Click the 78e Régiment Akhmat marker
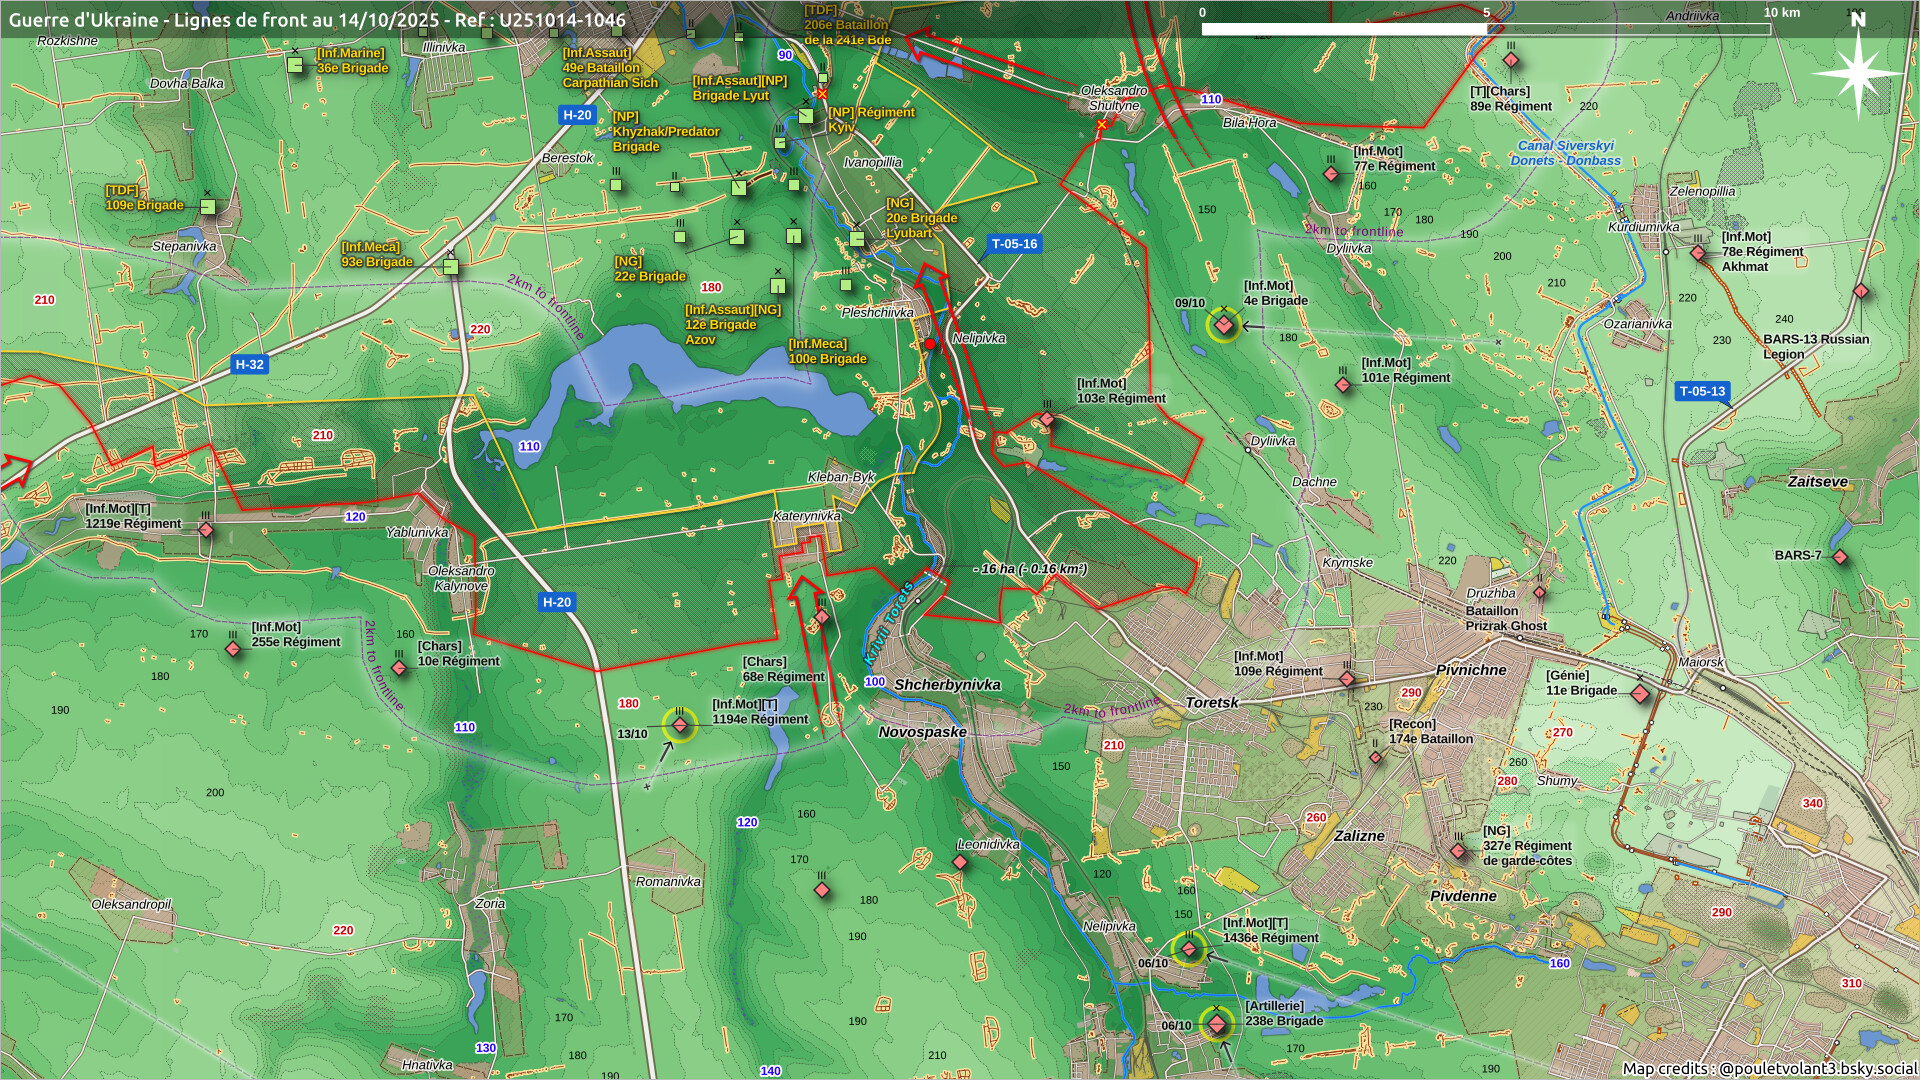The height and width of the screenshot is (1080, 1920). tap(1698, 254)
